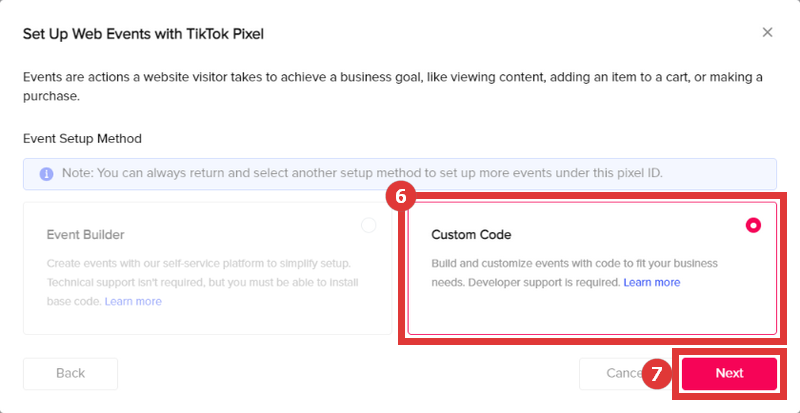Select the Event Builder radio button

368,225
